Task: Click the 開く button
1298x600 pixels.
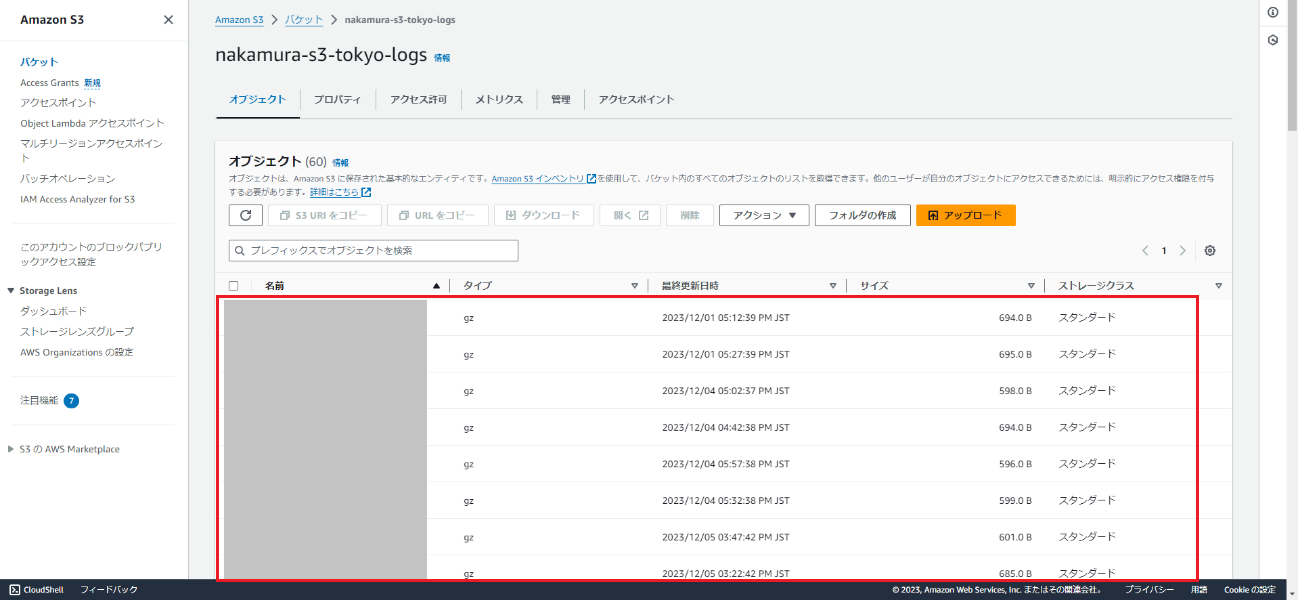Action: [630, 215]
